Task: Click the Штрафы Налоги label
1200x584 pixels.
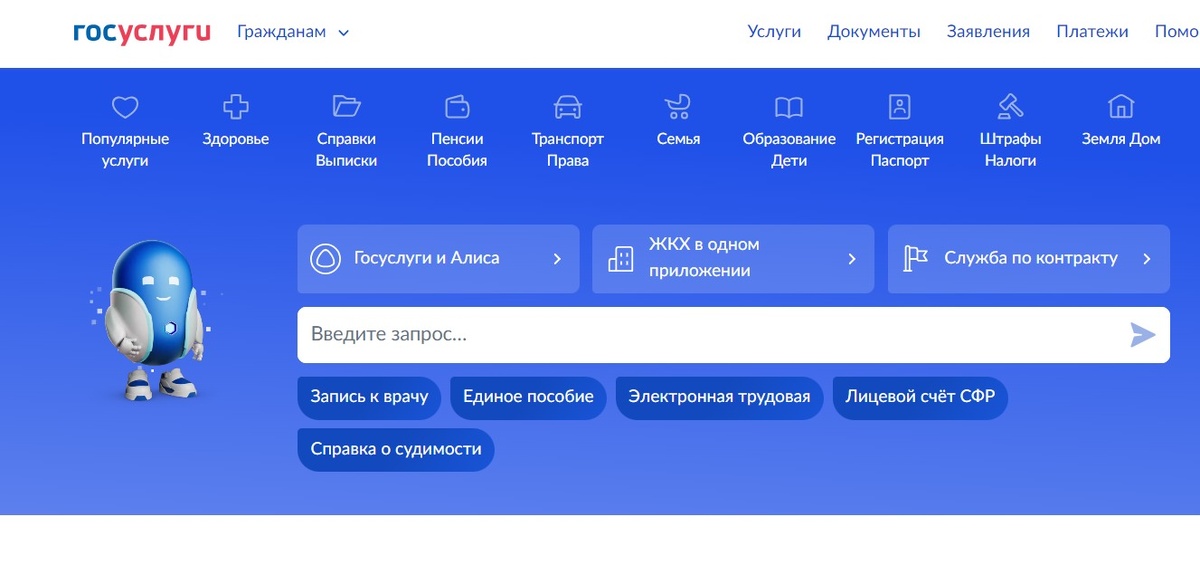Action: click(1010, 150)
